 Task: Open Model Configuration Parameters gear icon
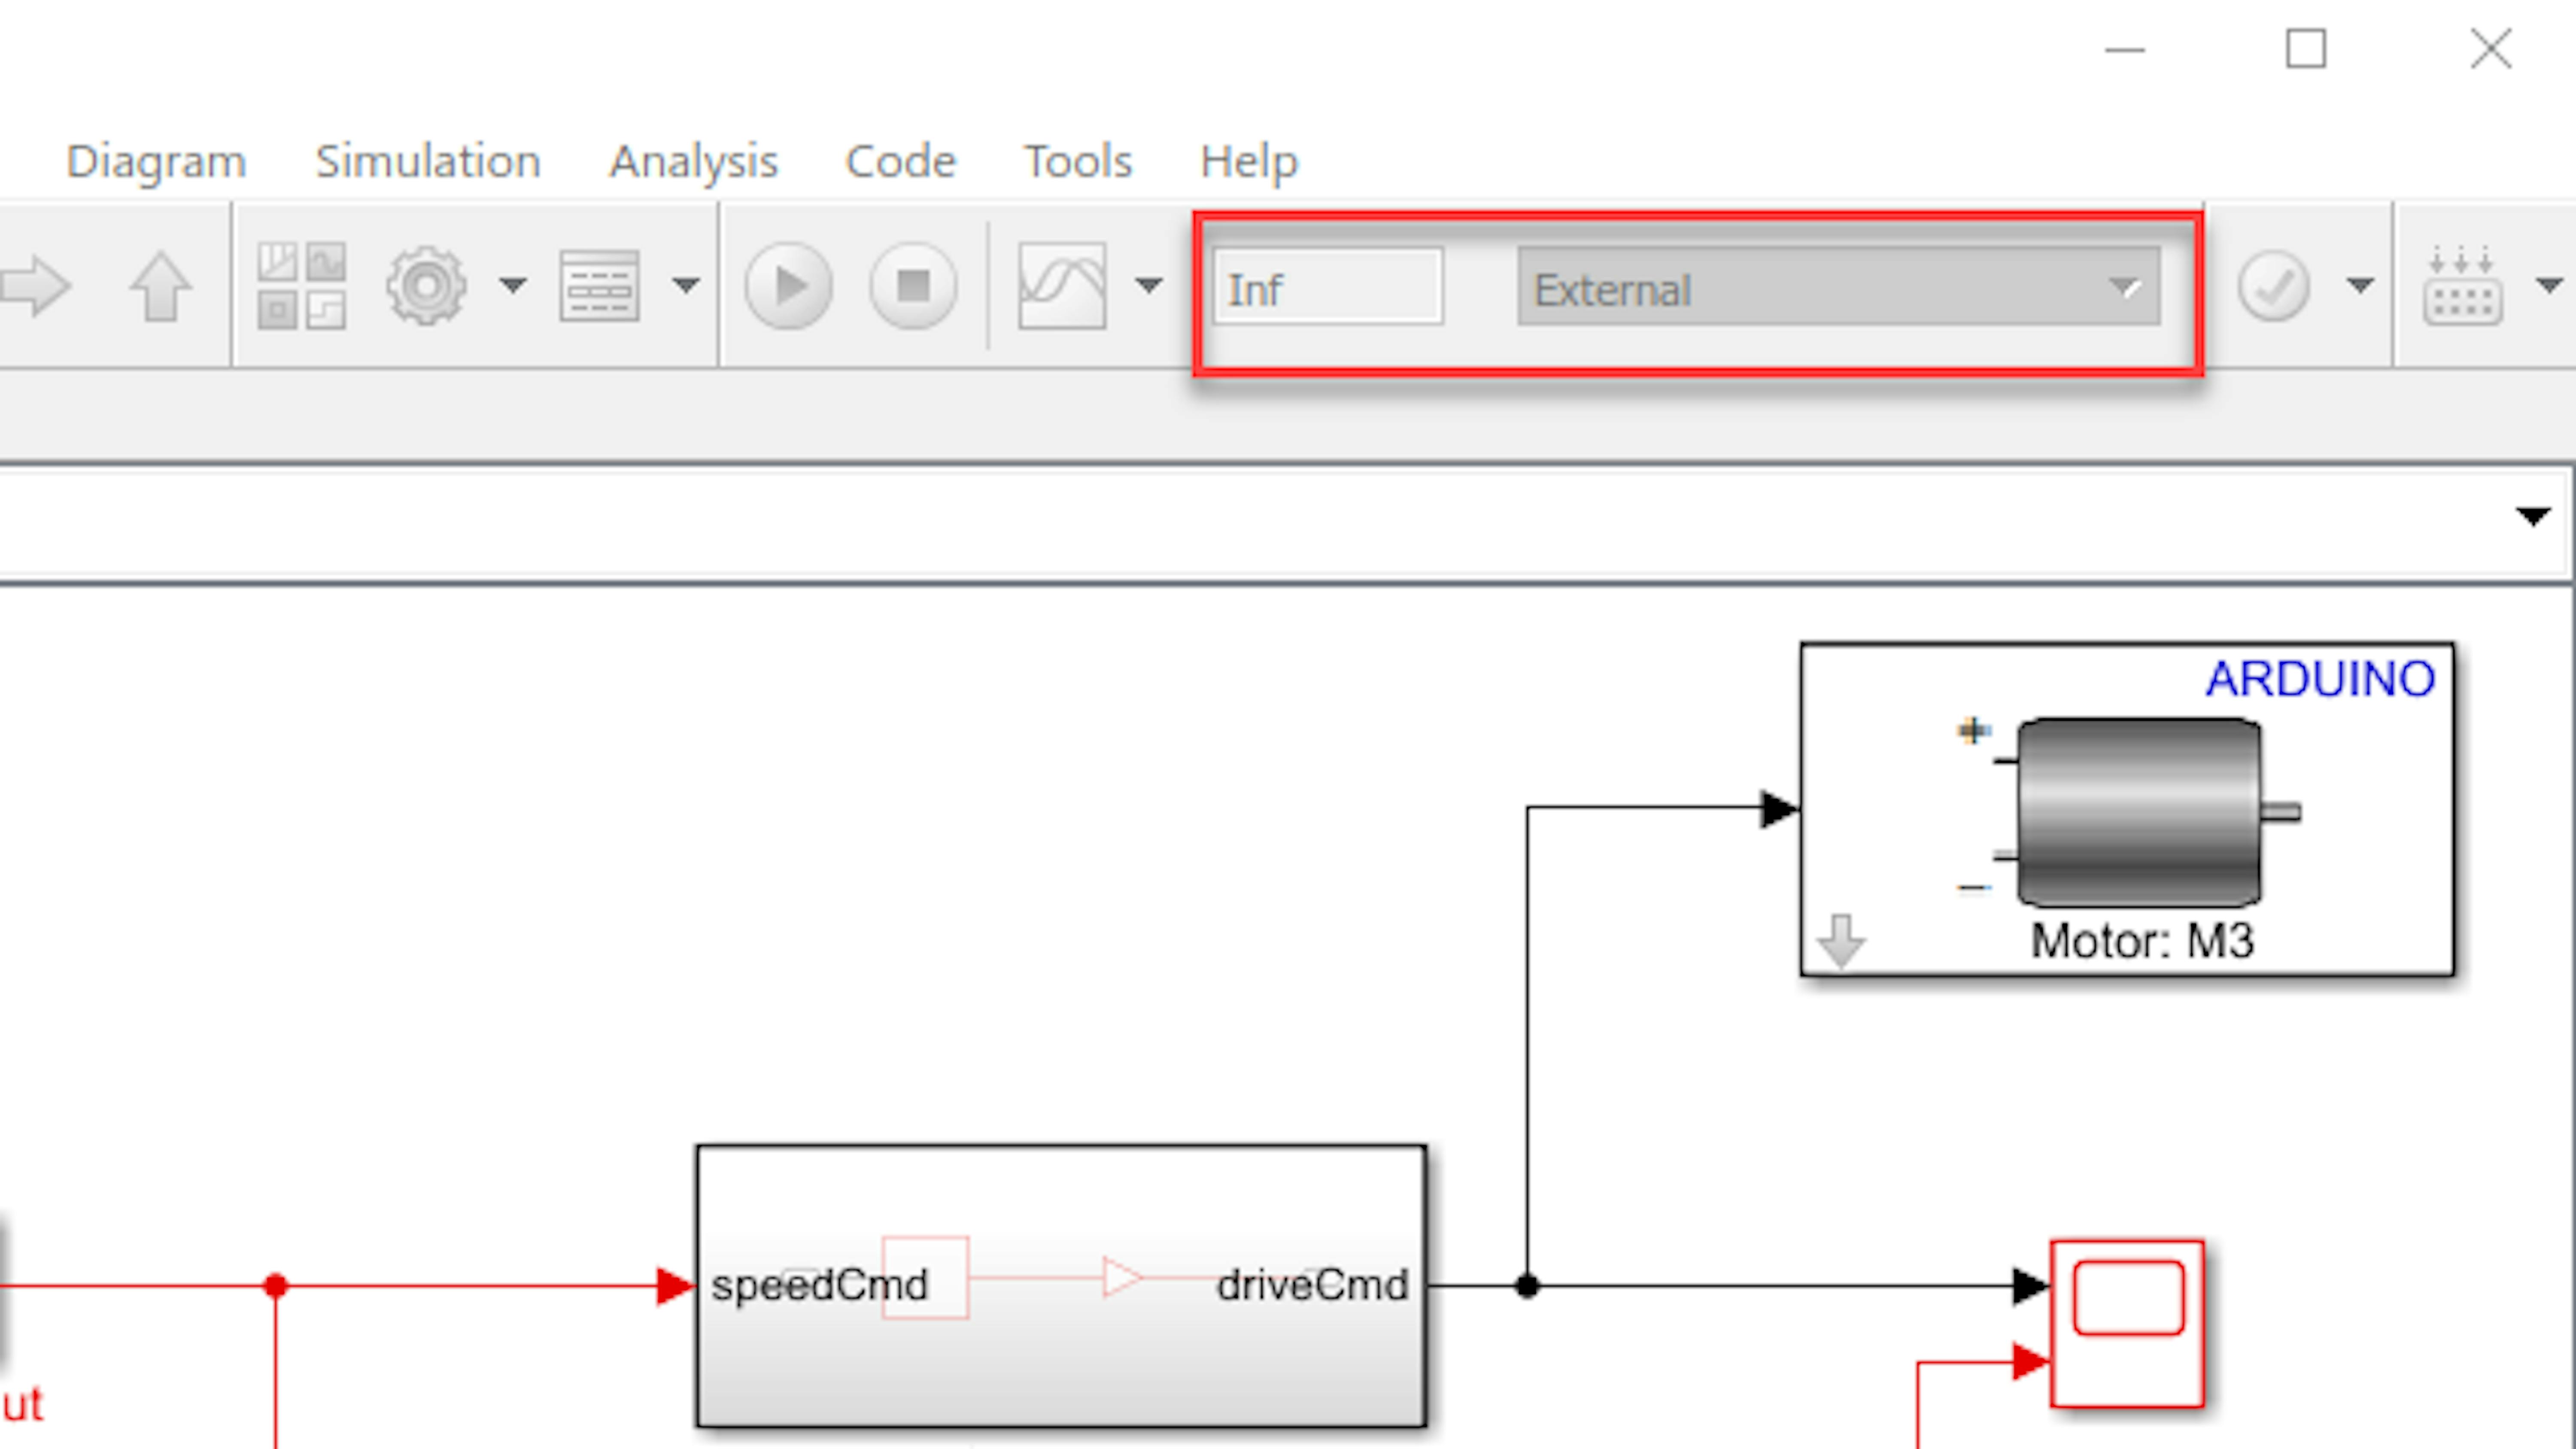426,286
